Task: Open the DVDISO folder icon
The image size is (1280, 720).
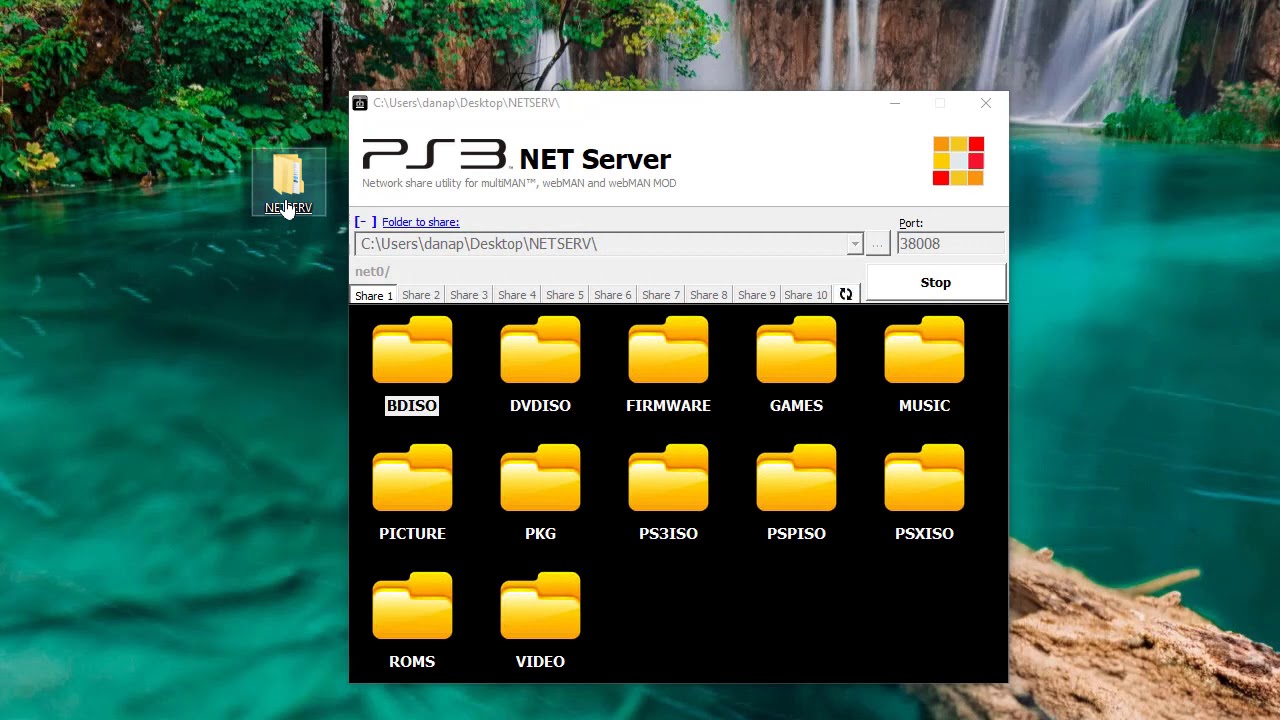Action: tap(540, 350)
